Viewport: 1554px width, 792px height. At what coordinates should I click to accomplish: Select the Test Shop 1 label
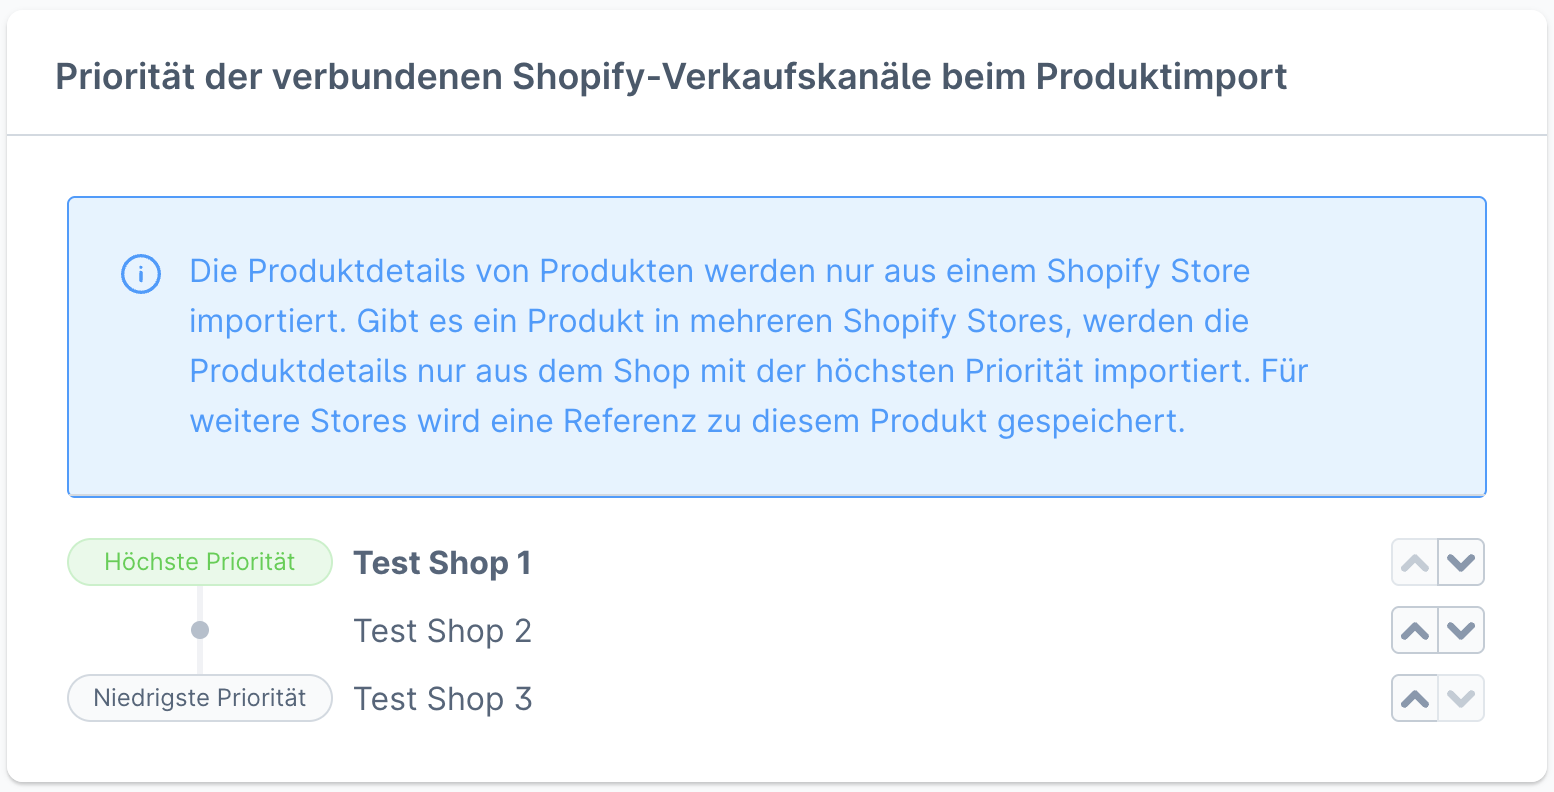click(x=442, y=563)
